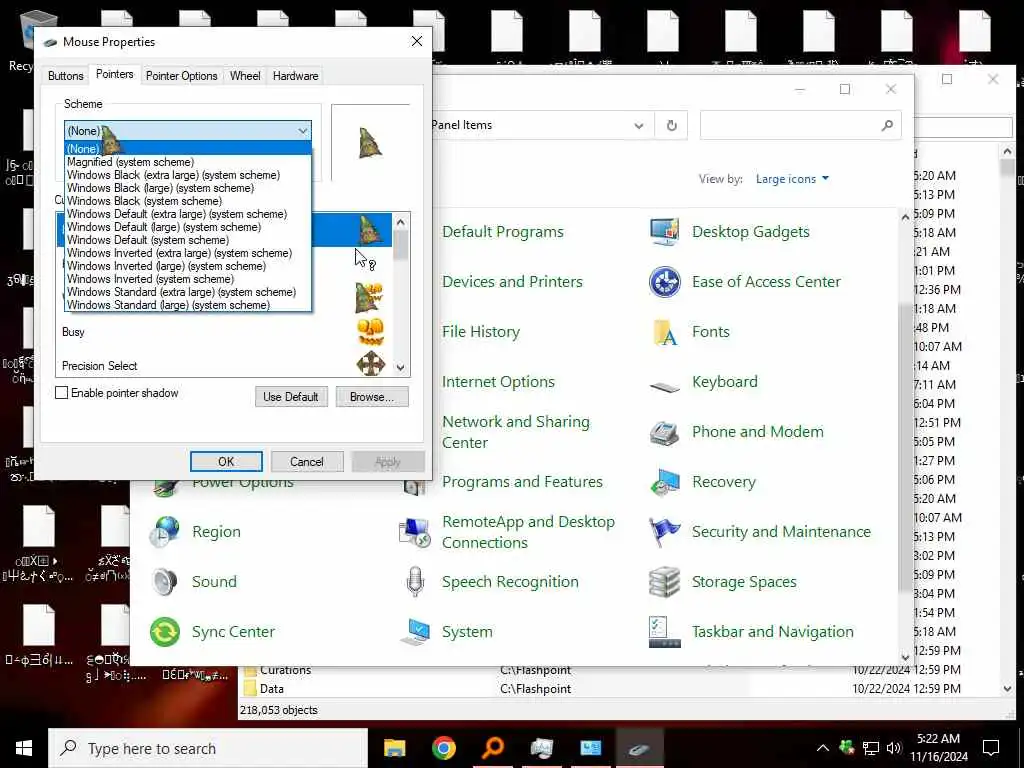Choose Windows Inverted (large) scheme
This screenshot has height=768, width=1024.
(x=188, y=266)
